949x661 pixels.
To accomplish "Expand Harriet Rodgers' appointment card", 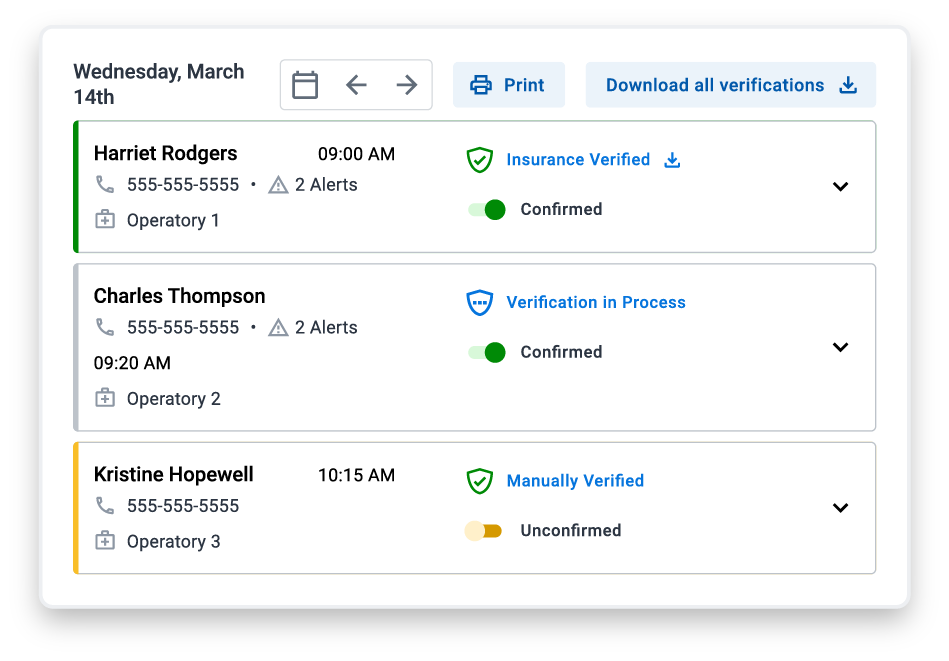I will click(x=840, y=186).
